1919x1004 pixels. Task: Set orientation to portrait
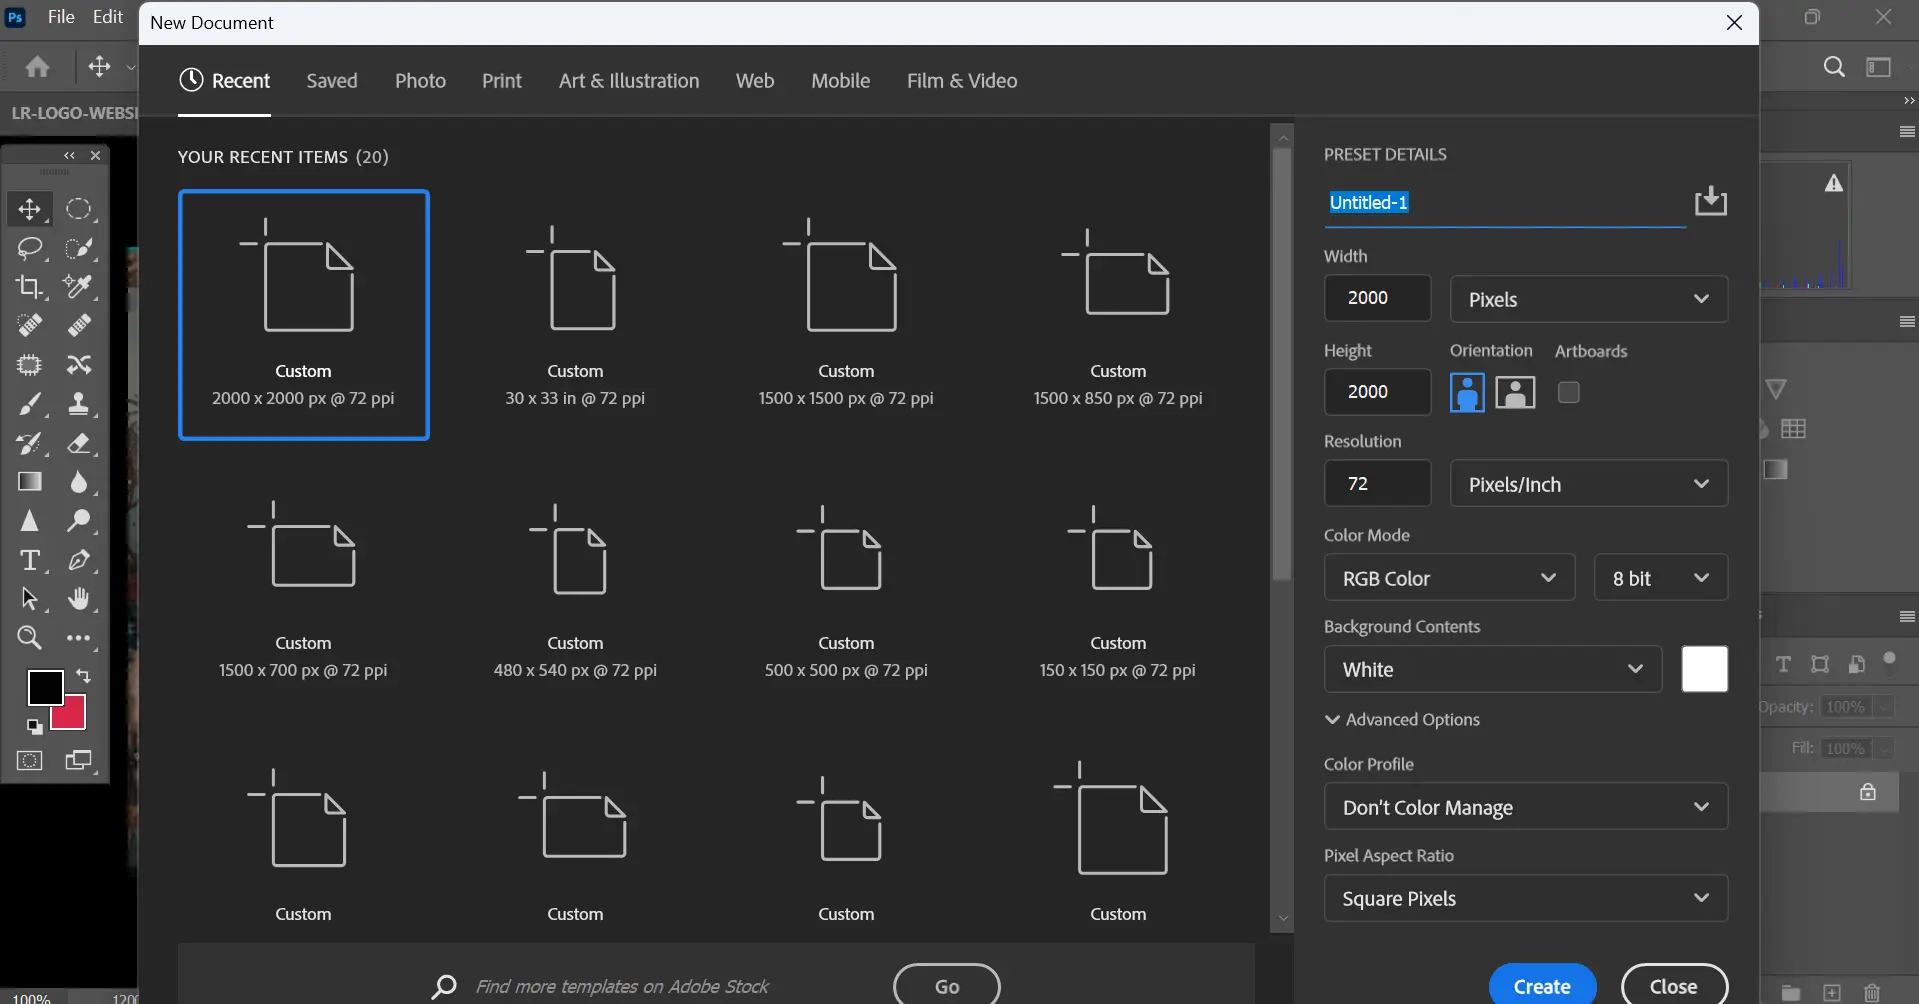coord(1467,393)
